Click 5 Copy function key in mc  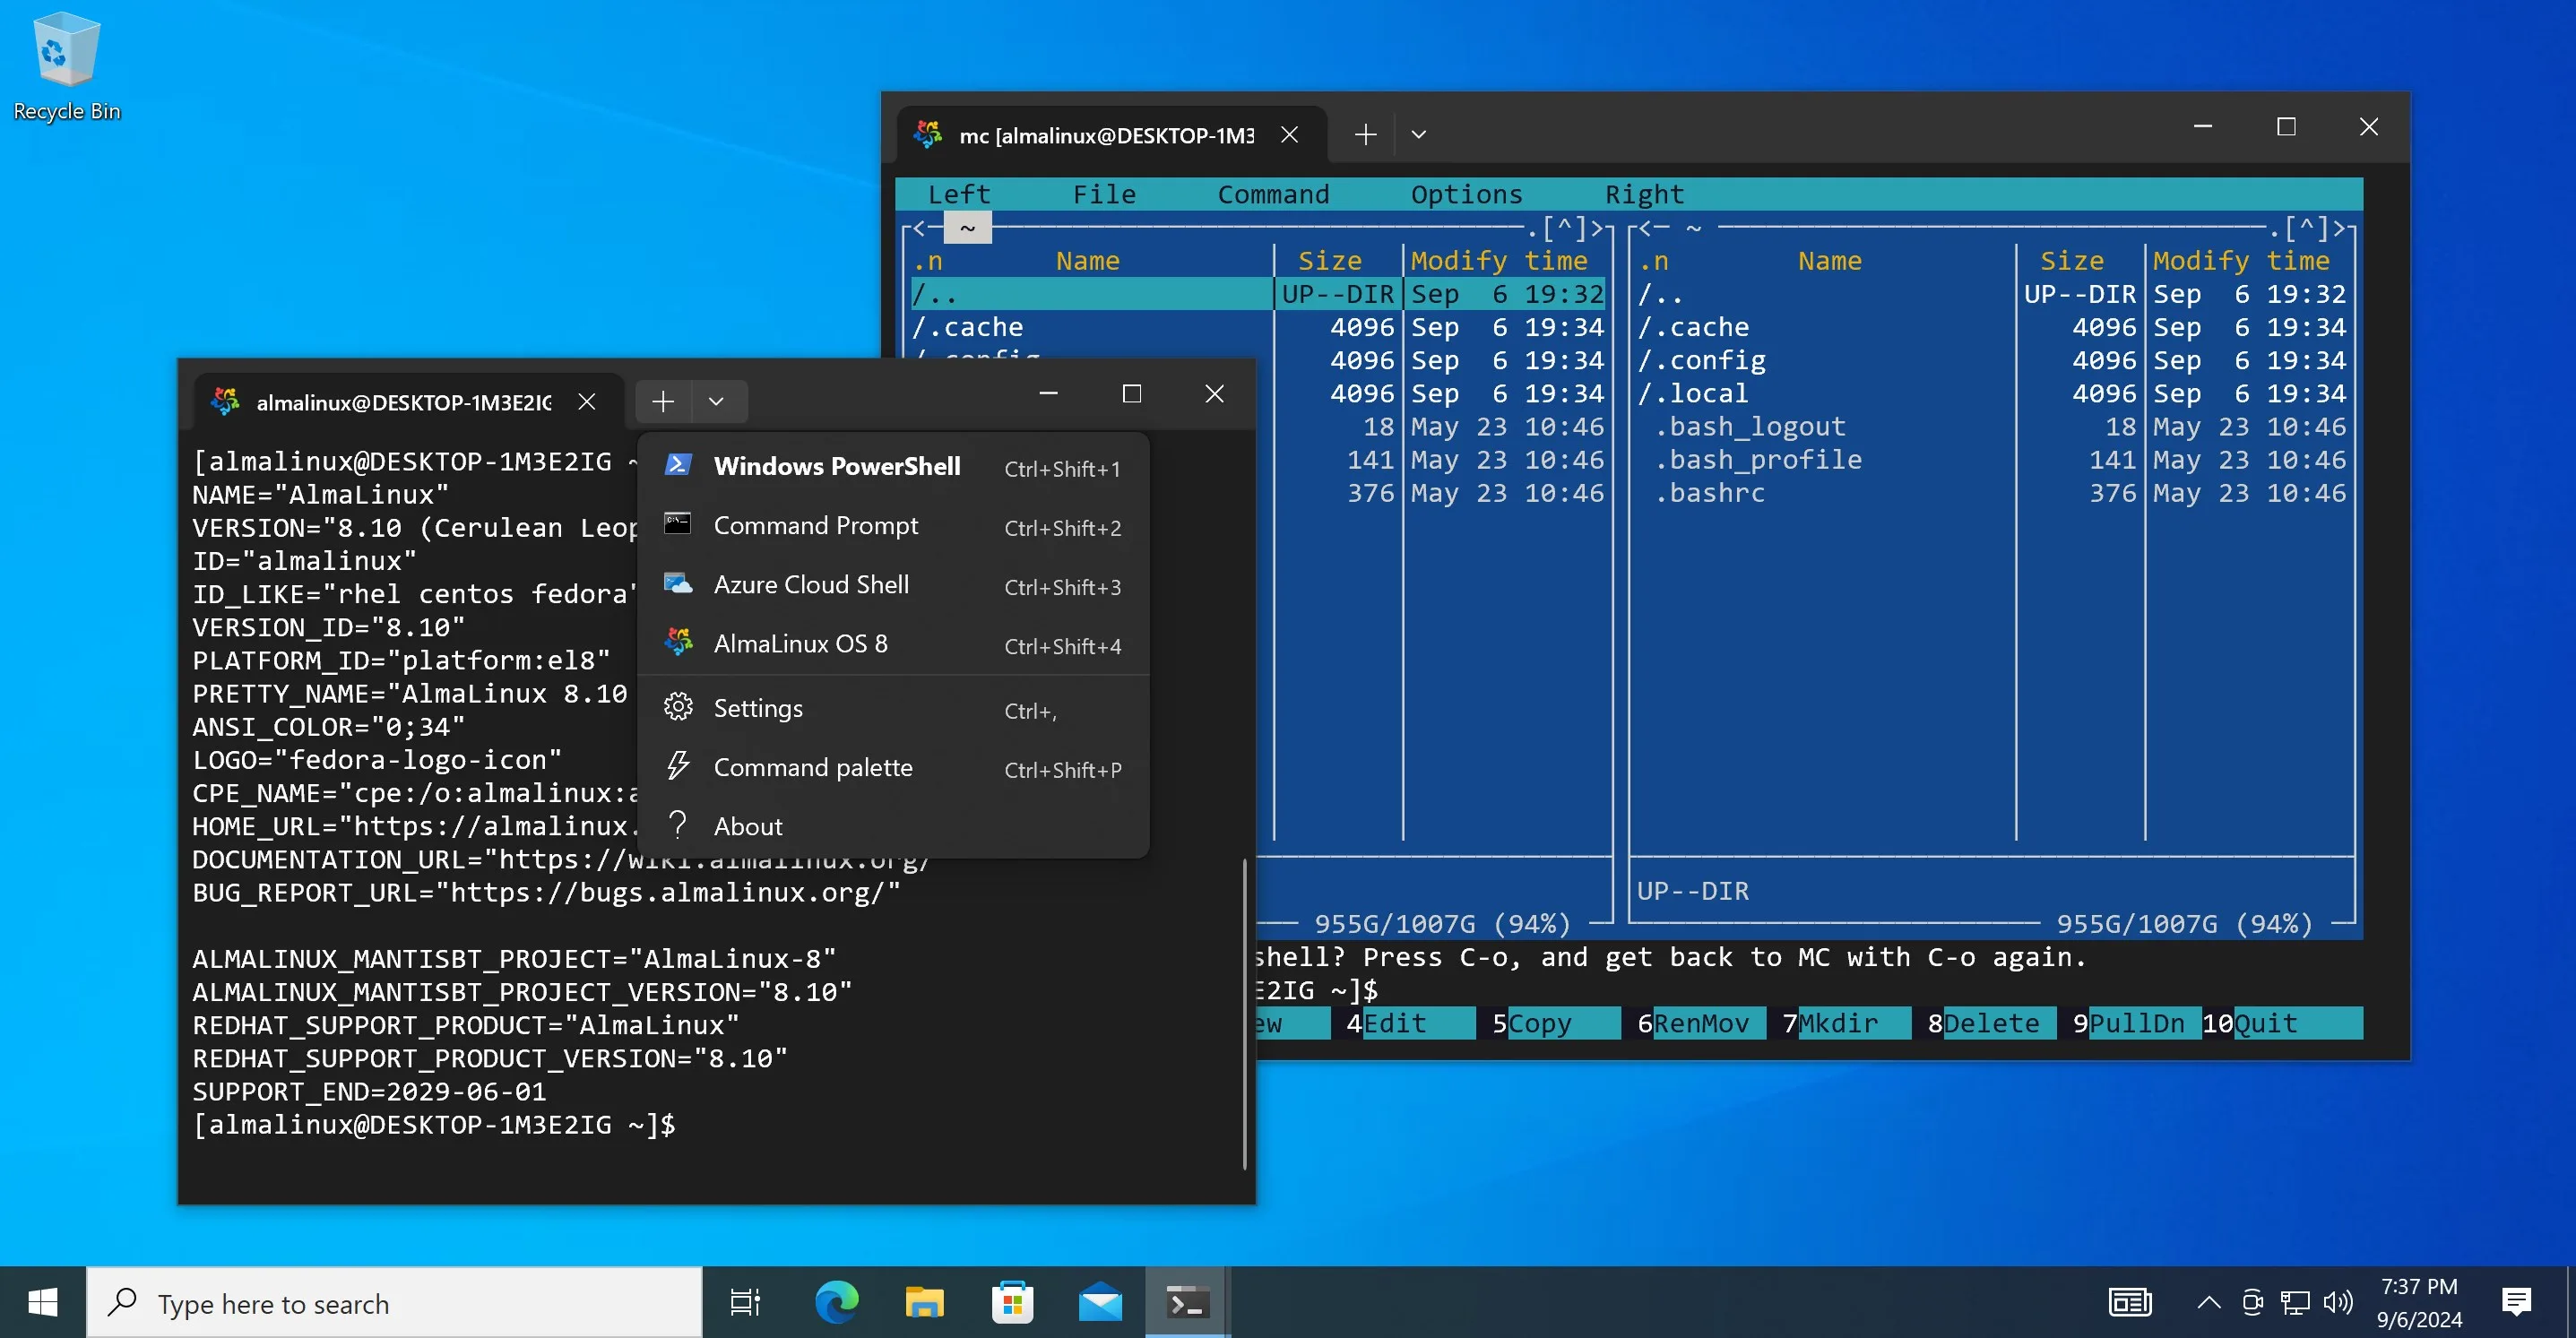[1556, 1024]
